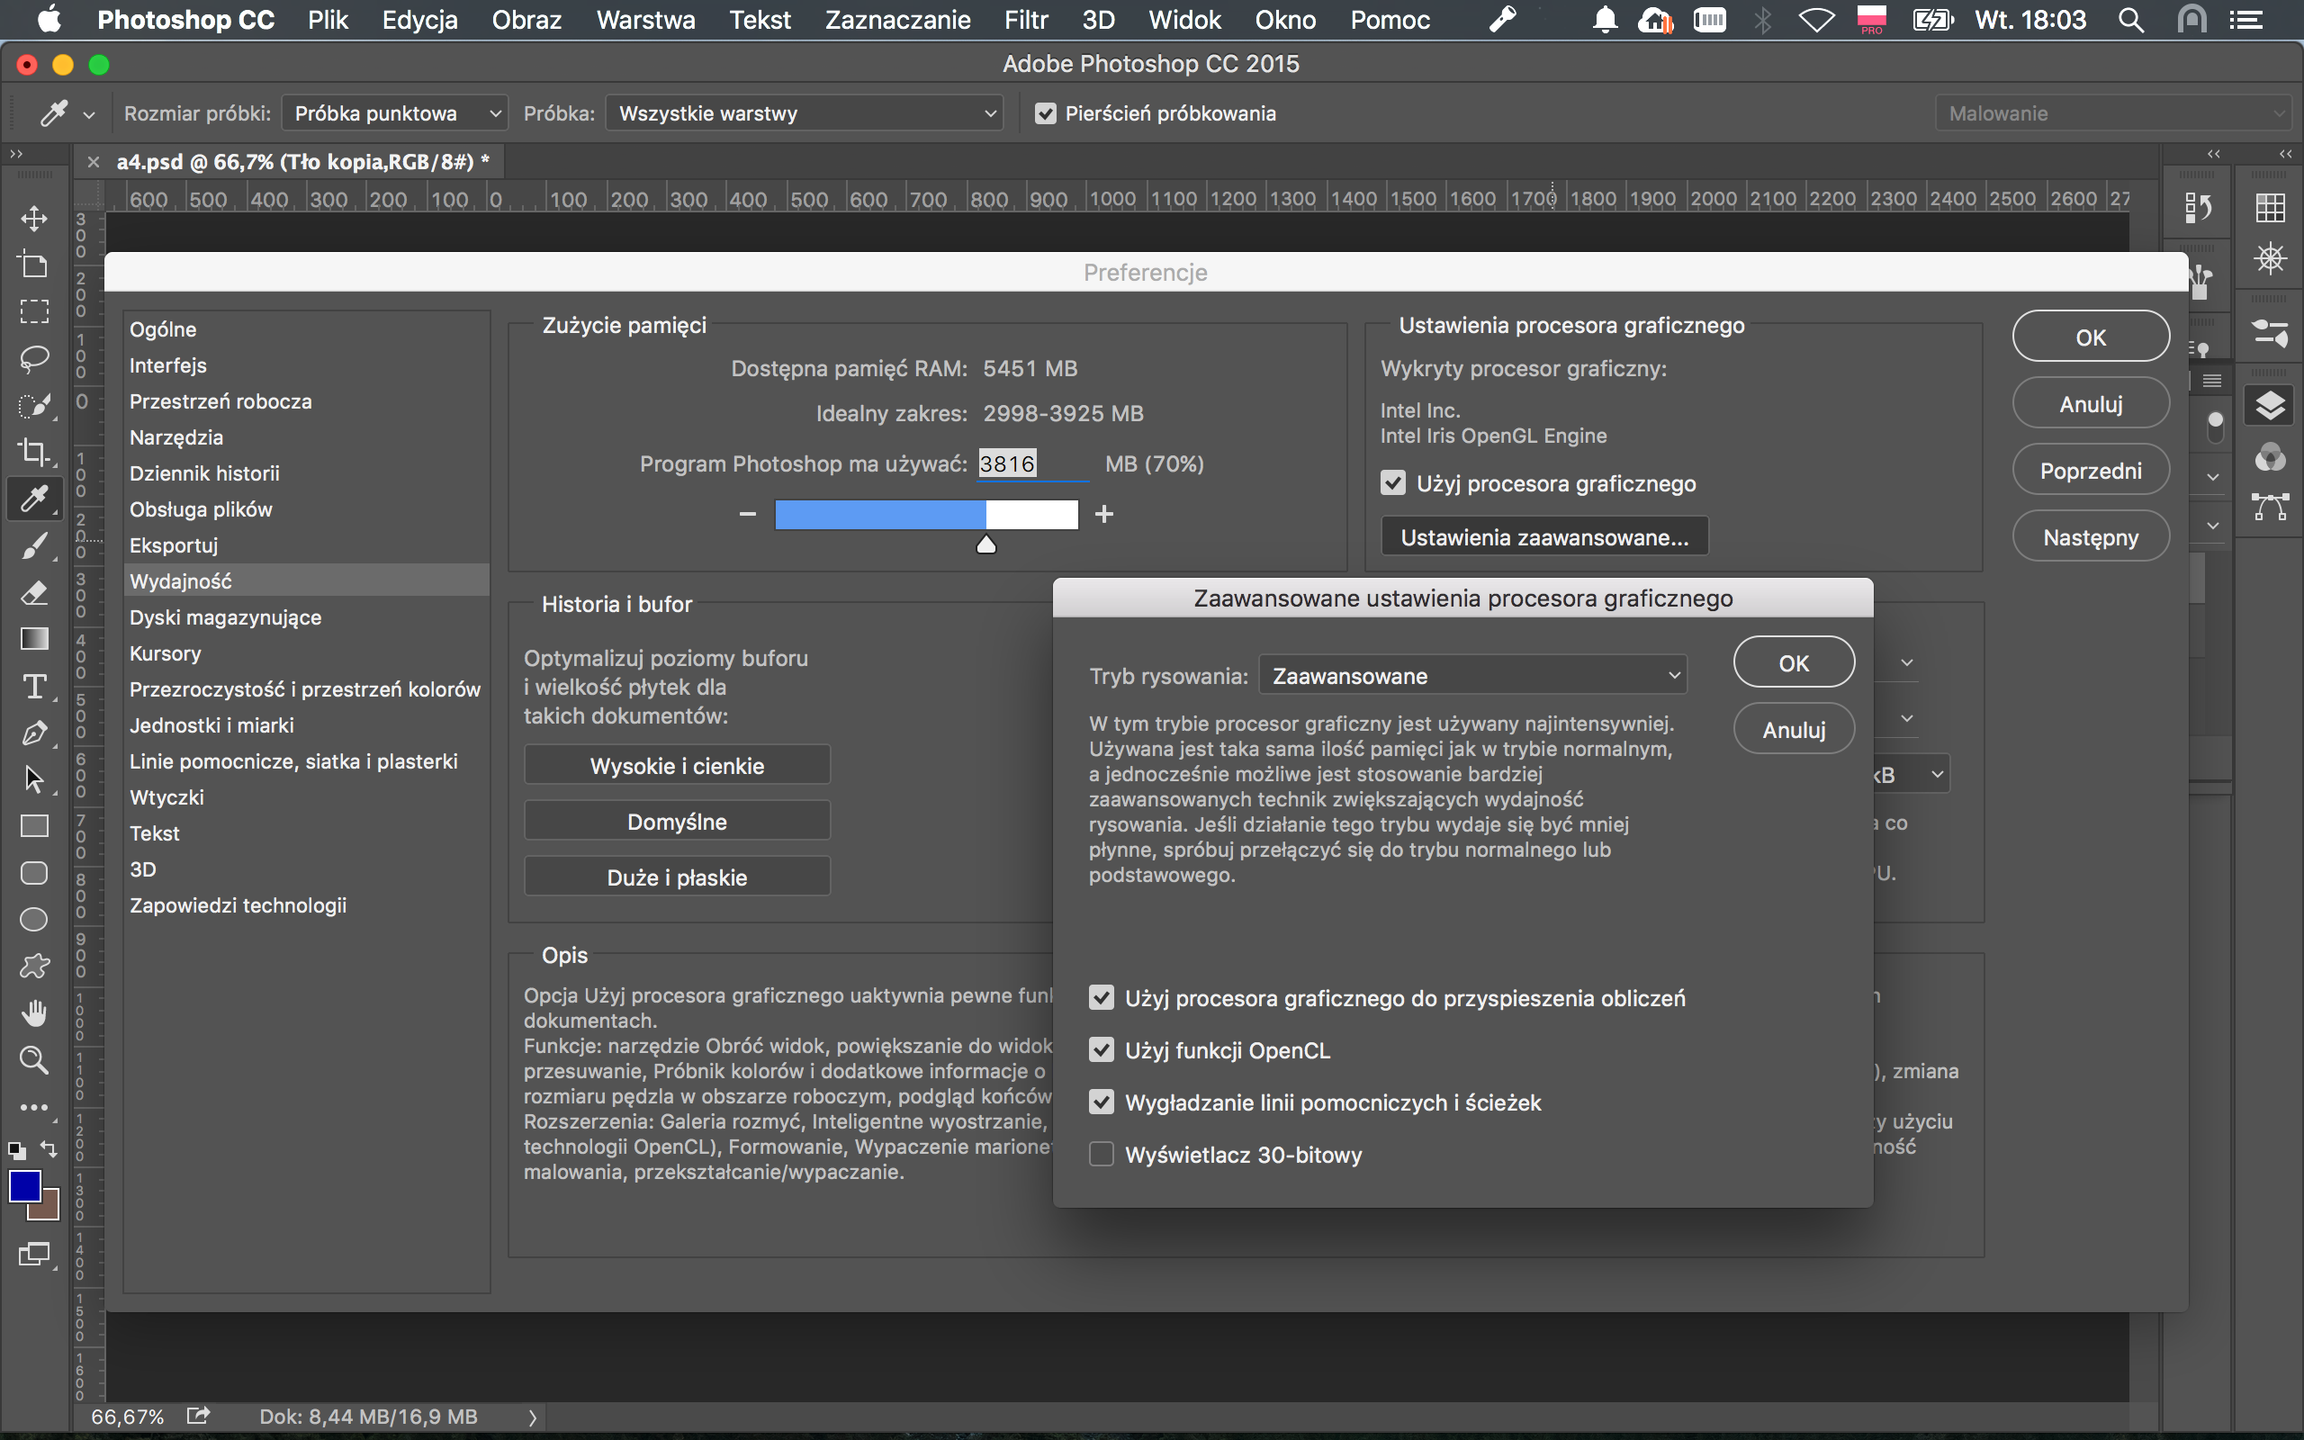Click Anuluj in advanced GPU dialog

(x=1793, y=730)
